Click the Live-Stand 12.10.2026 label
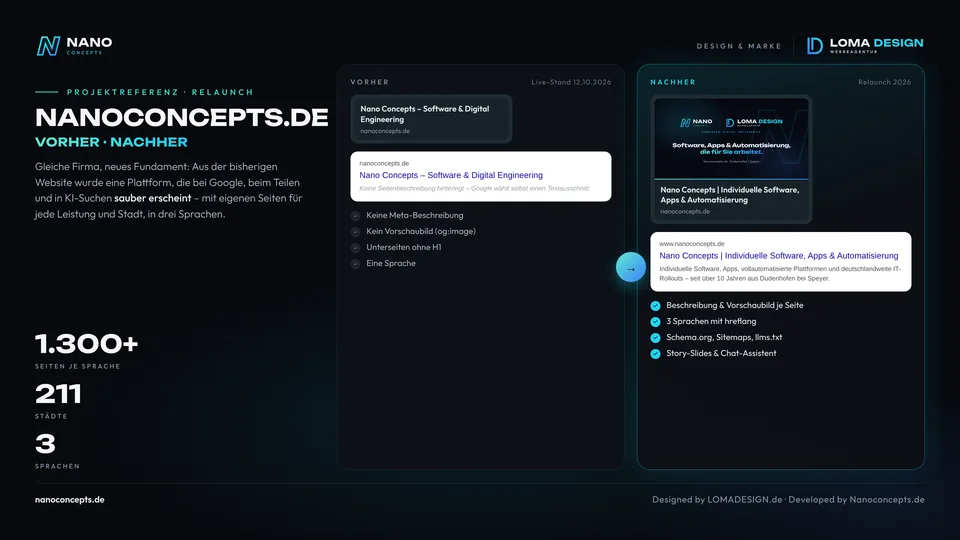Viewport: 960px width, 540px height. coord(571,82)
